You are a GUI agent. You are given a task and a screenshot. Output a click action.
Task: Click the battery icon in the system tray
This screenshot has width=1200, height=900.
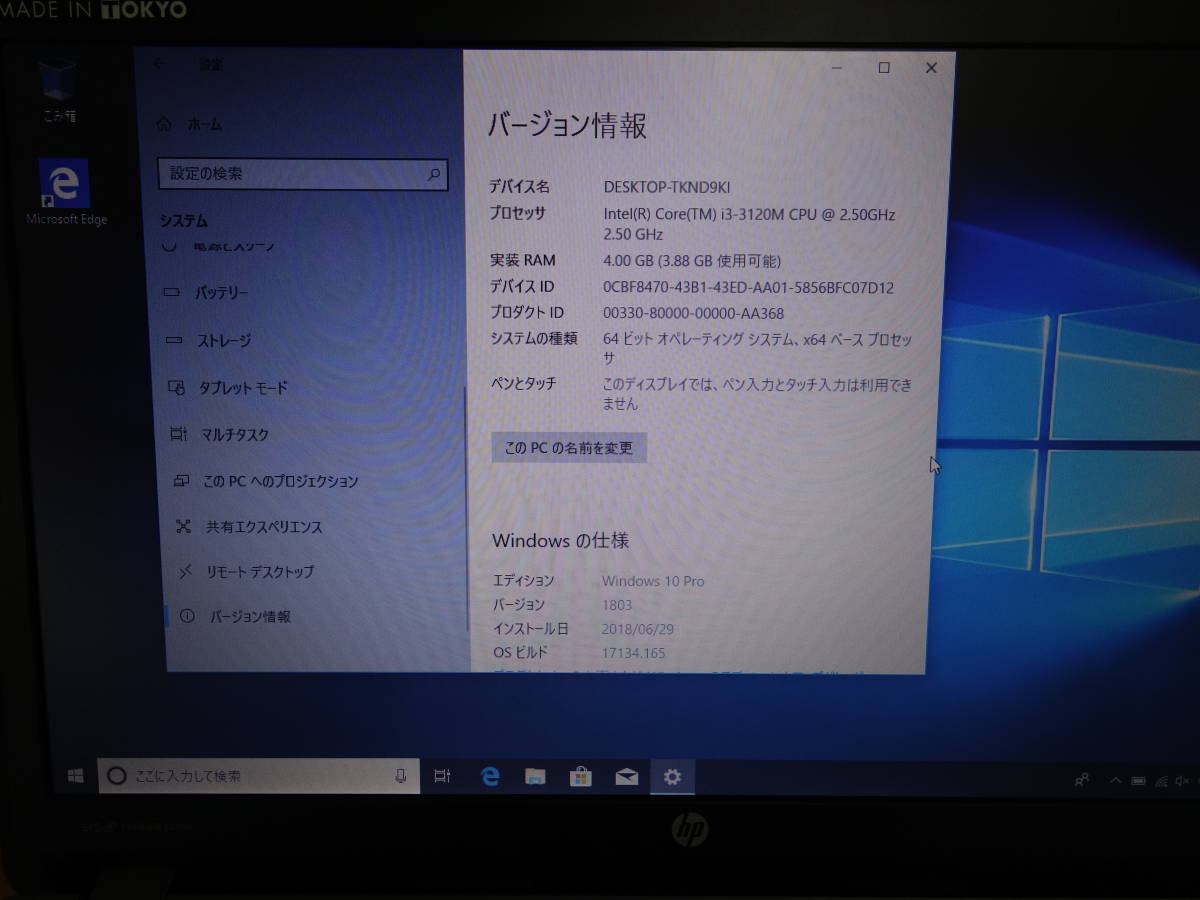coord(1139,780)
